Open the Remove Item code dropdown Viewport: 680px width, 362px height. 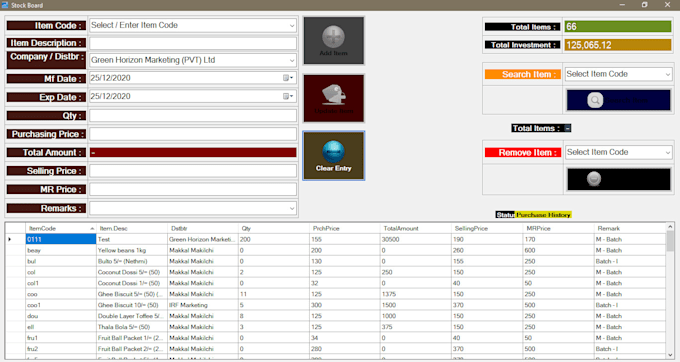[x=667, y=152]
